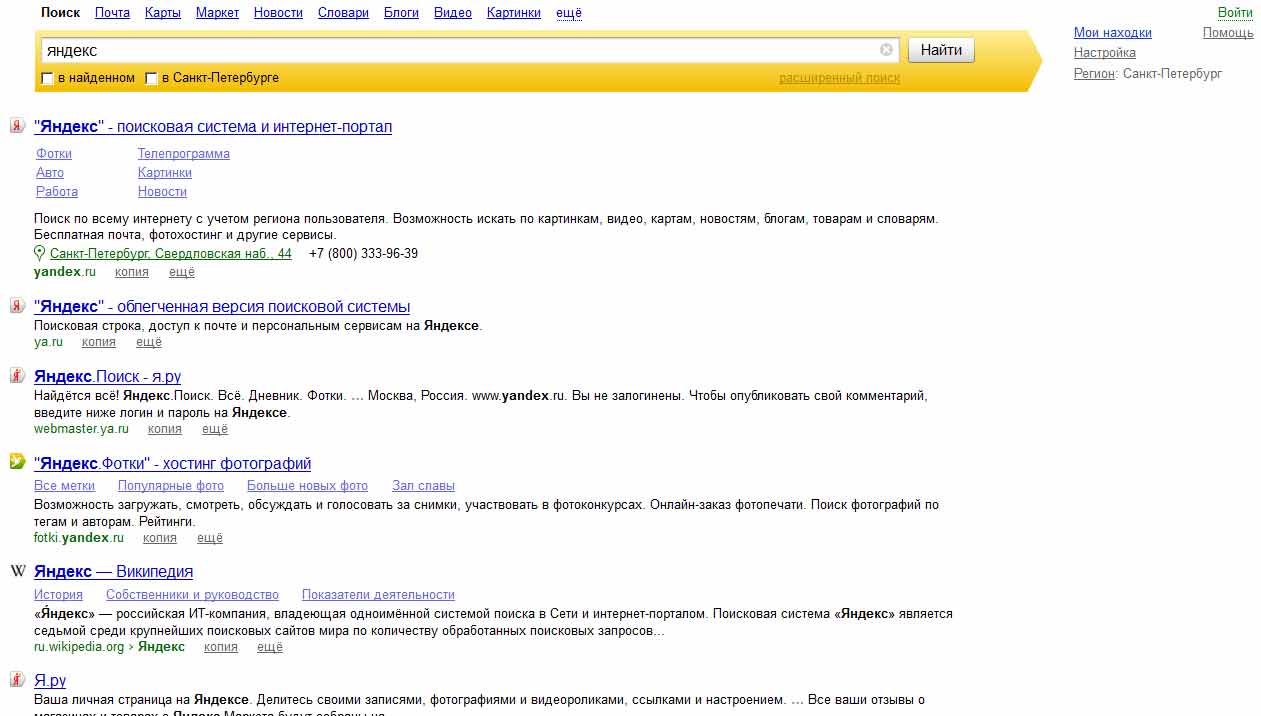Open Собственники и руководство sitelink

click(193, 595)
